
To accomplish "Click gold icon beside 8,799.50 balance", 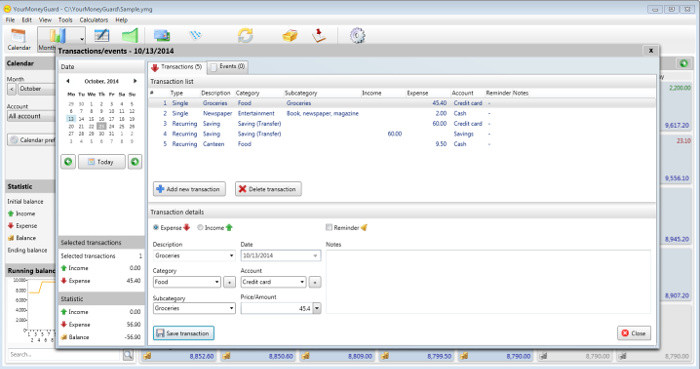I will pos(385,356).
